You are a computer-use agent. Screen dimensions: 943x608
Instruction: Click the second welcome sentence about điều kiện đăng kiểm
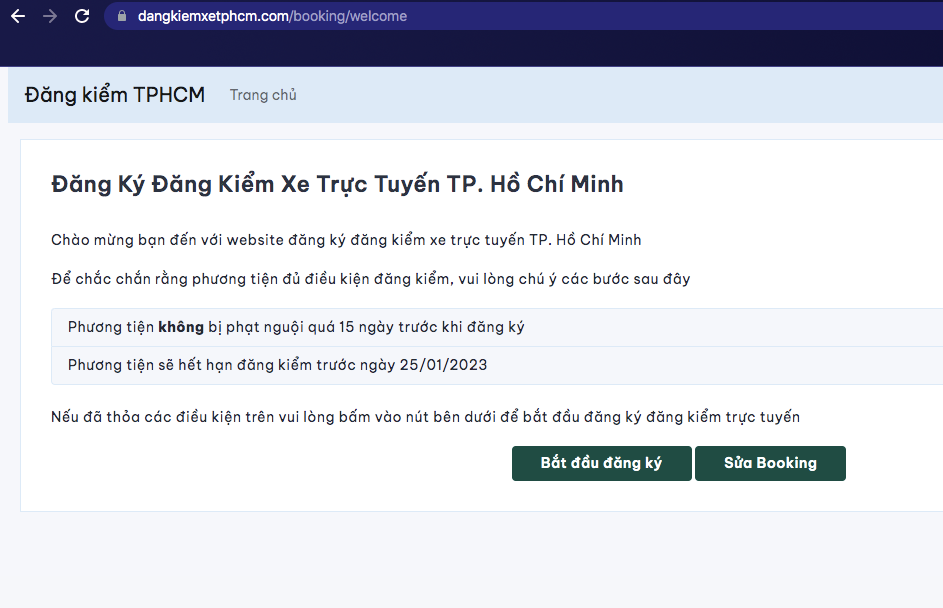coord(371,278)
